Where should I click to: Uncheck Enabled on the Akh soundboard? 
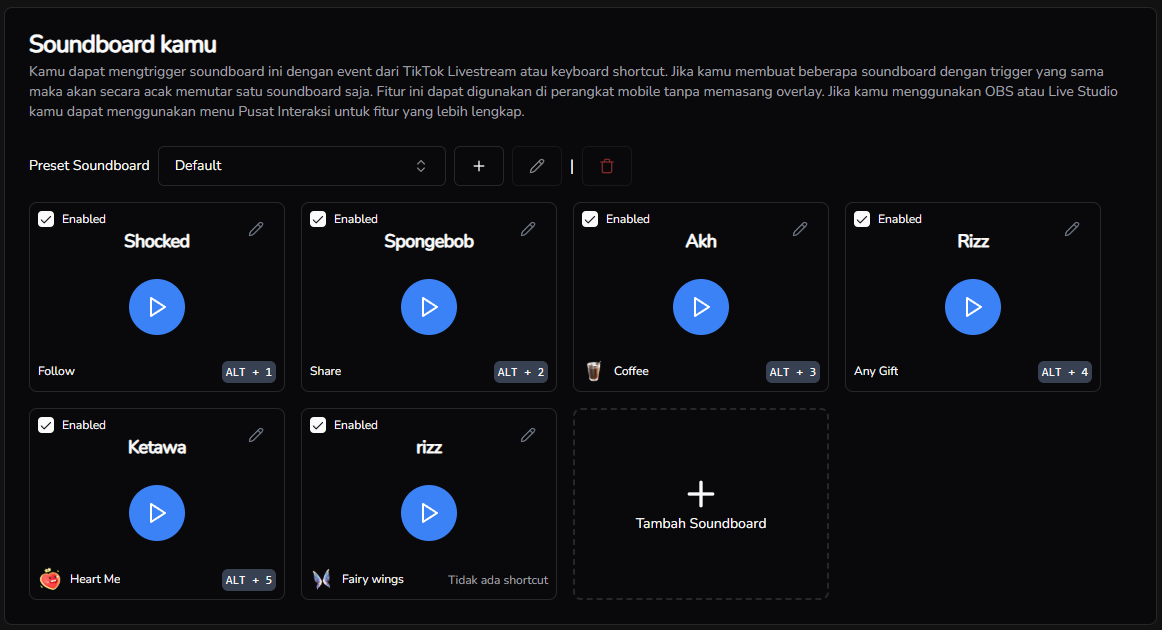point(590,219)
